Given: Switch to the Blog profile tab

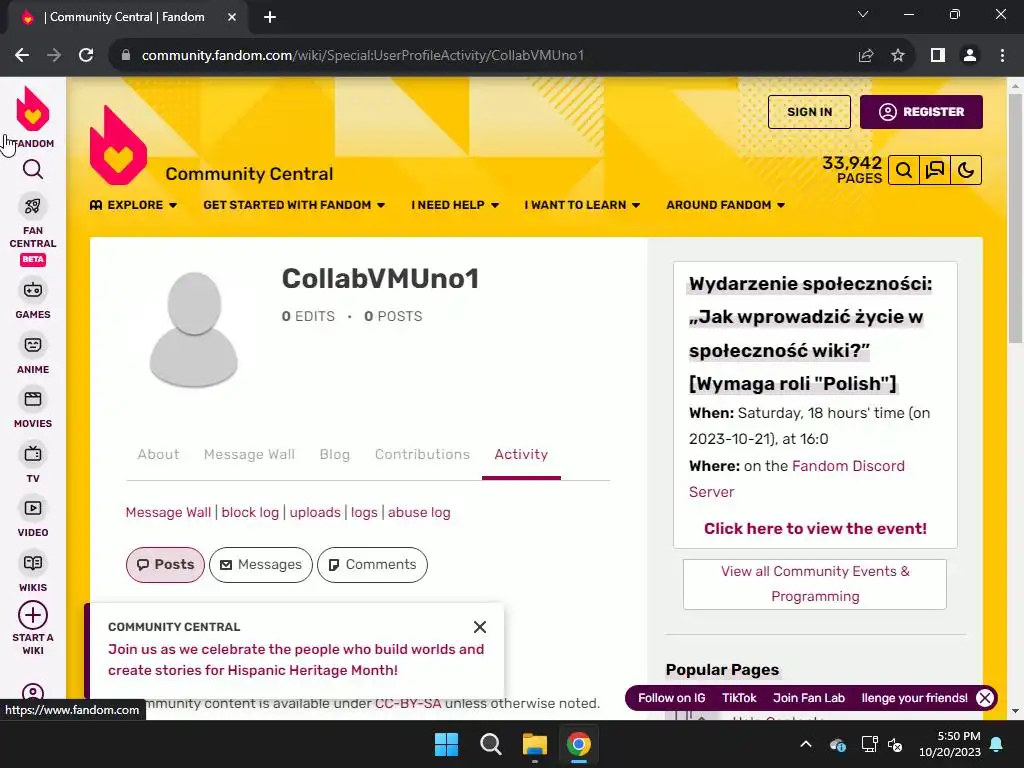Looking at the screenshot, I should coord(334,455).
